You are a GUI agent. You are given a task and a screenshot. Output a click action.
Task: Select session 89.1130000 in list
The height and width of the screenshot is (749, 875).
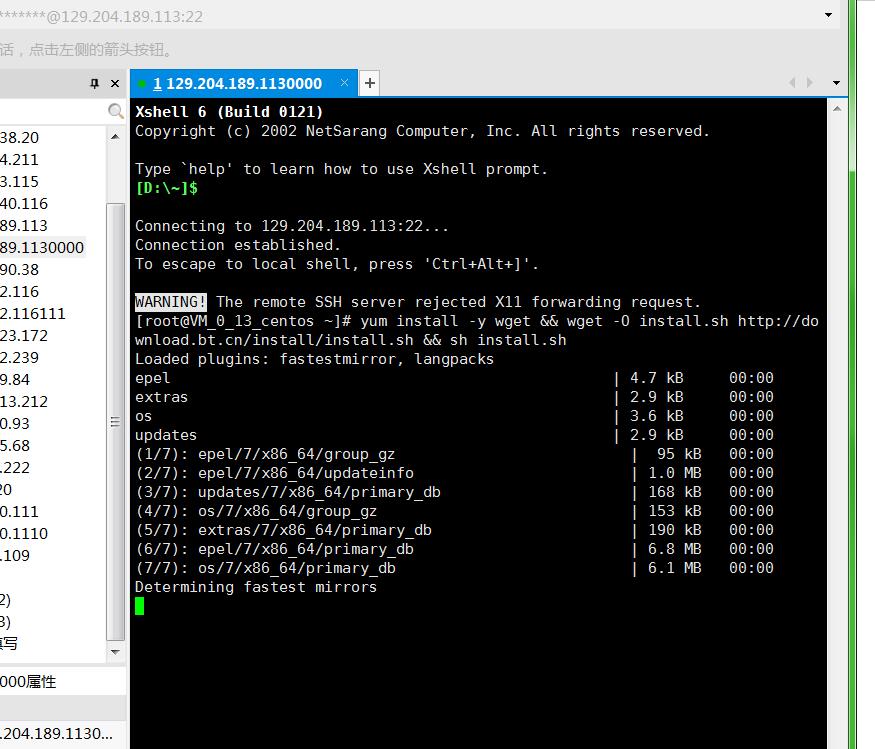click(x=42, y=247)
